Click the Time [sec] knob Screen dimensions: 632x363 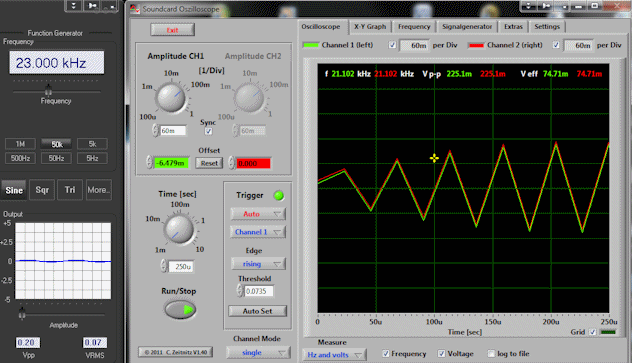tap(179, 229)
